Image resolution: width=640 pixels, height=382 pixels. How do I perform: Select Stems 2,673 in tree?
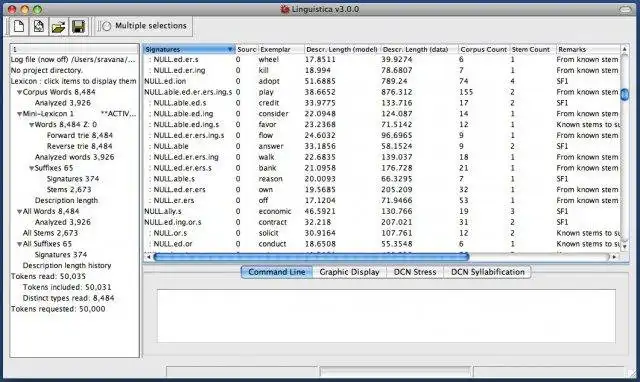point(69,189)
